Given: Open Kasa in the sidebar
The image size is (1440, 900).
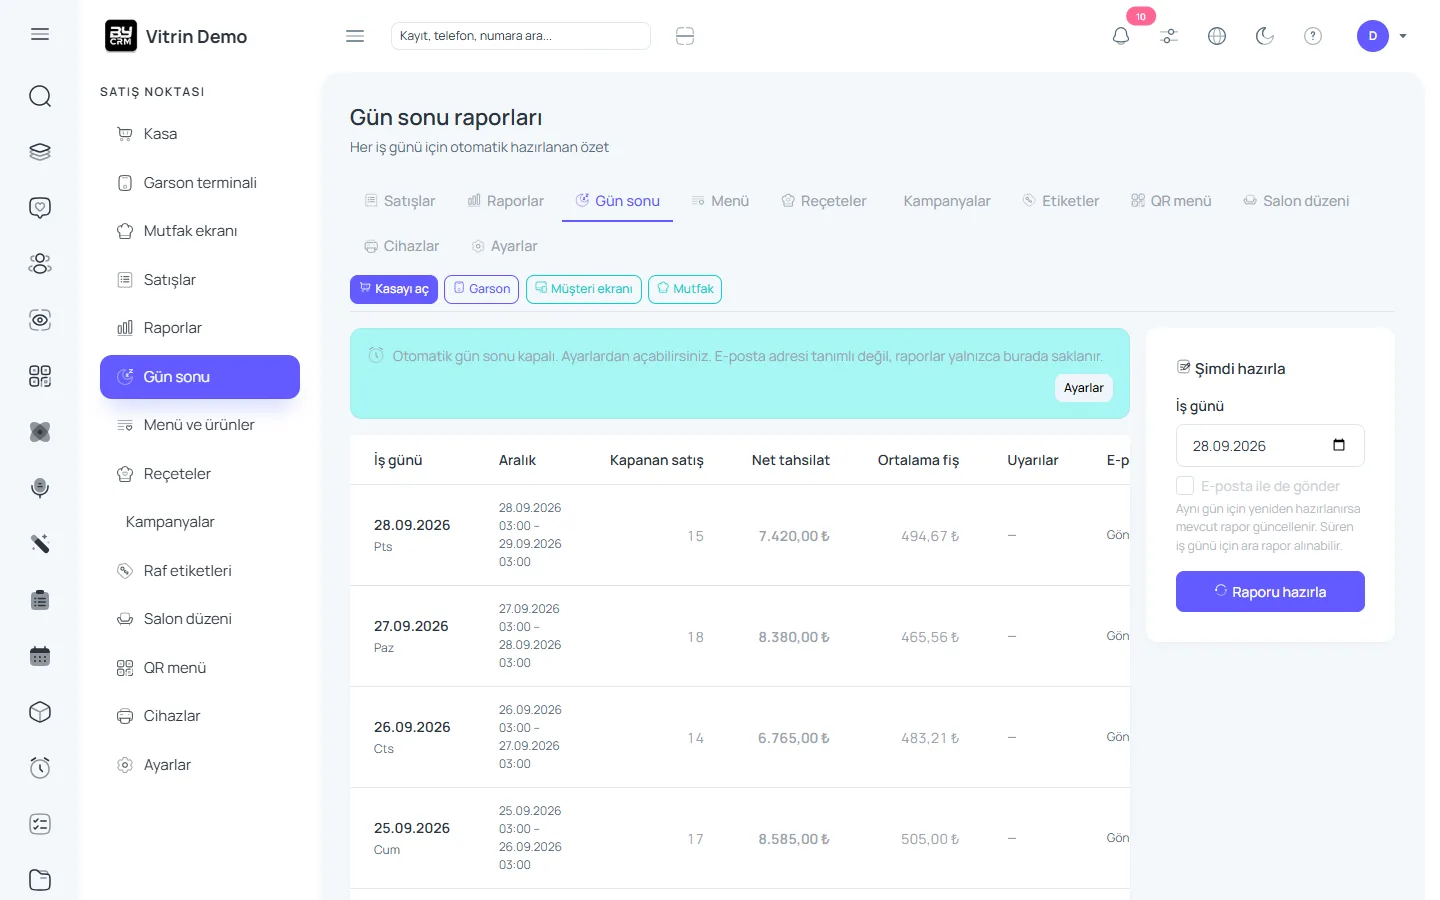Looking at the screenshot, I should [200, 134].
